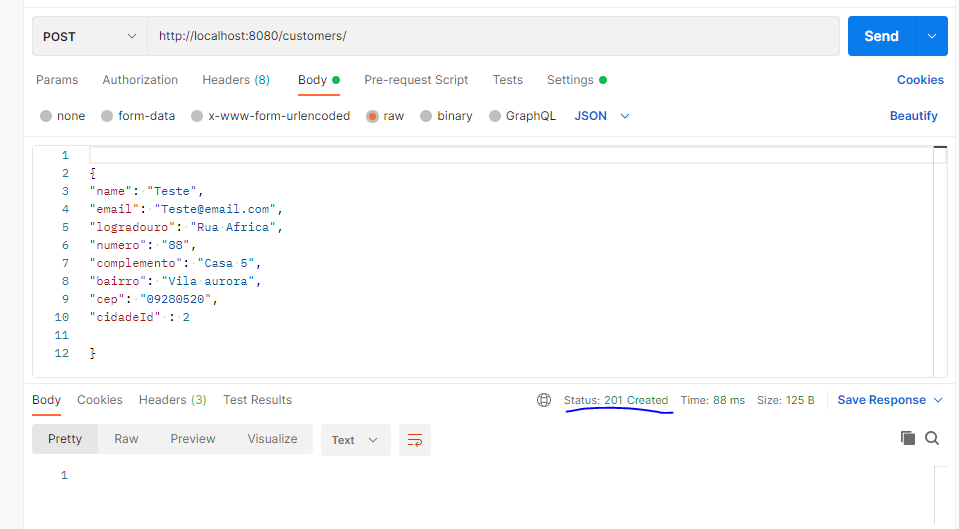Select the raw body type

tap(385, 116)
